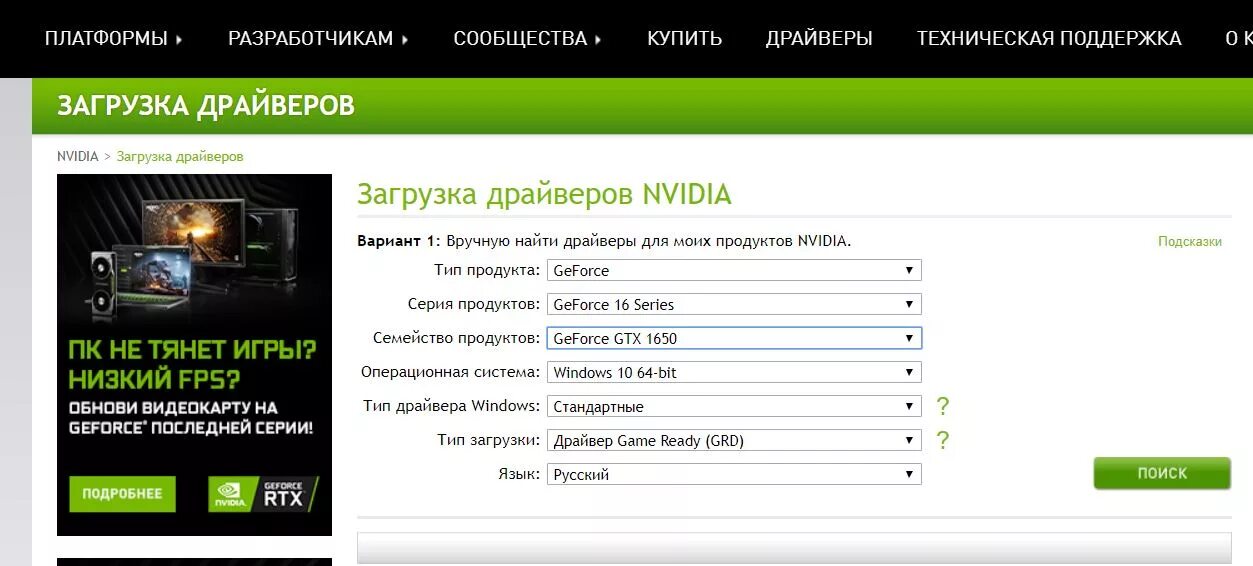Open the СООБЩЕСТВА menu
Viewport: 1253px width, 566px height.
pyautogui.click(x=528, y=39)
